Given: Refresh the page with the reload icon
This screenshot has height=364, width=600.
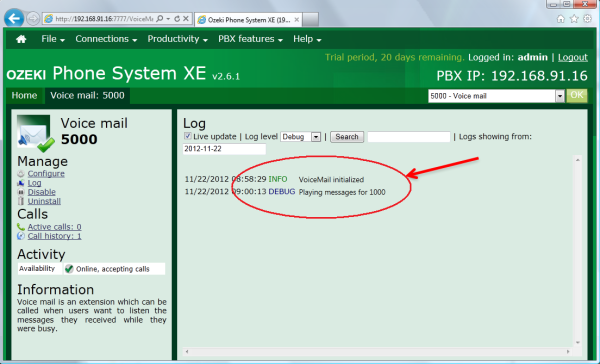Looking at the screenshot, I should click(177, 19).
